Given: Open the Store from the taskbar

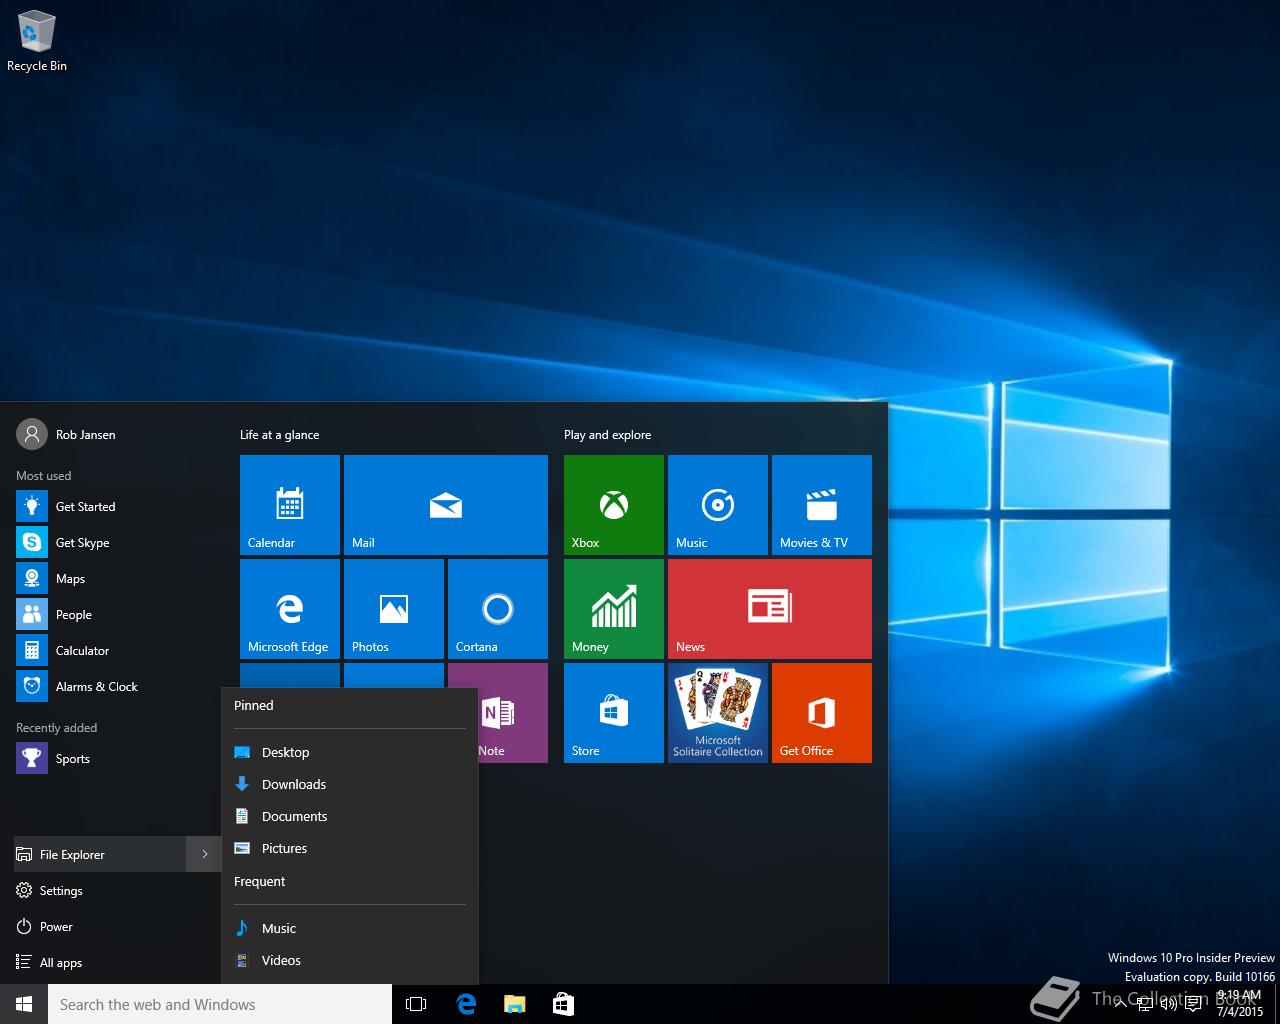Looking at the screenshot, I should [563, 1004].
